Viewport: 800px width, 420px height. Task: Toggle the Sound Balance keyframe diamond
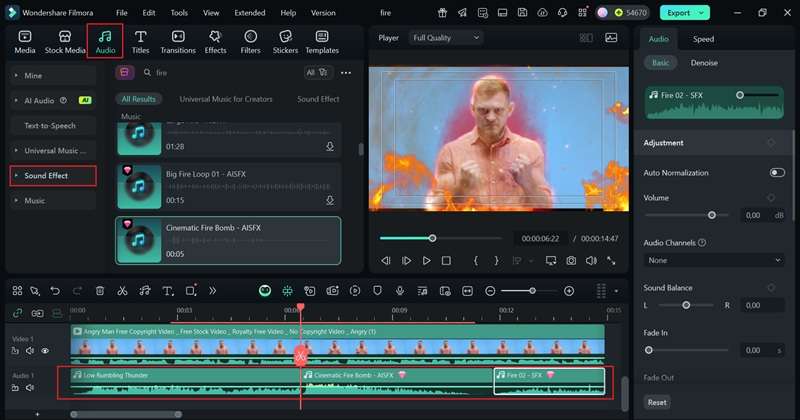pyautogui.click(x=771, y=288)
